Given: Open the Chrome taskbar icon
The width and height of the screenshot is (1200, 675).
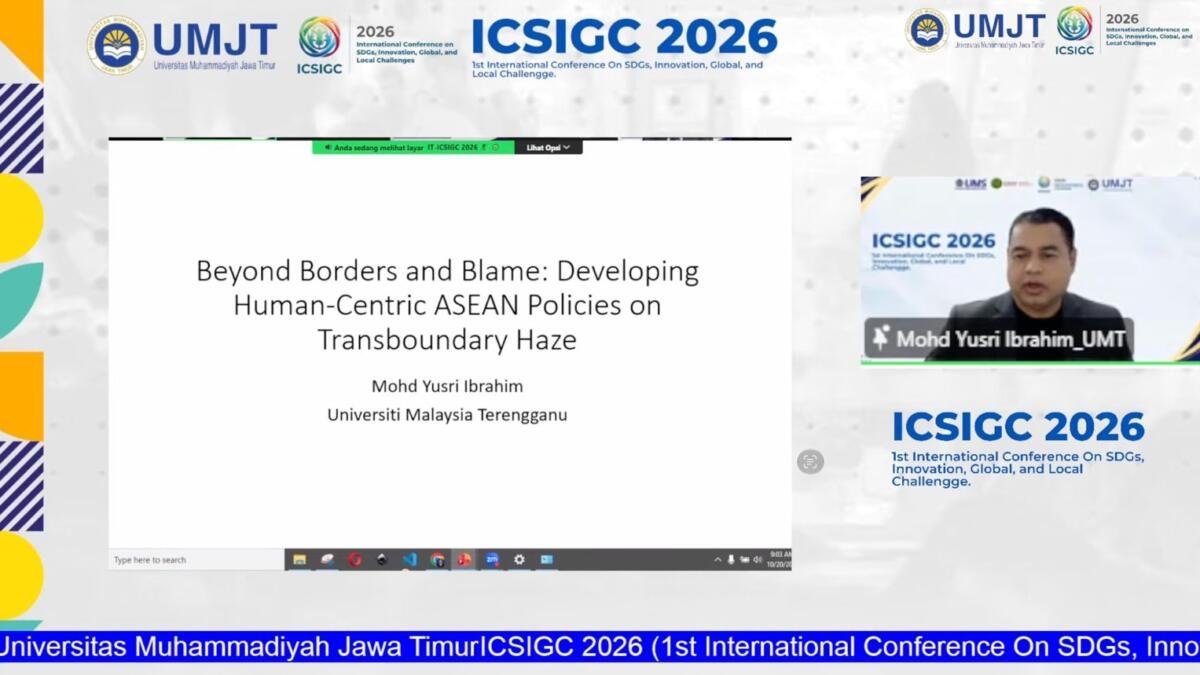Looking at the screenshot, I should pyautogui.click(x=437, y=560).
